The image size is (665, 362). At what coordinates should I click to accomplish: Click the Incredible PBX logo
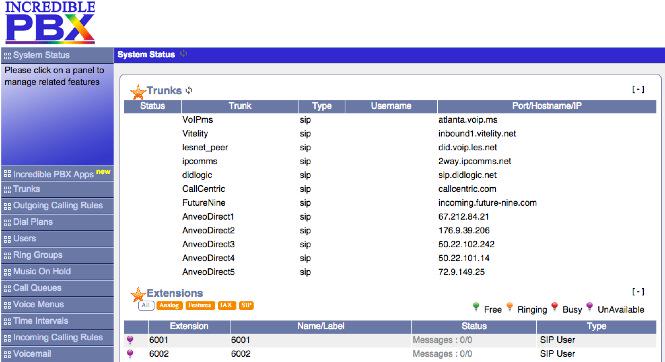[50, 22]
